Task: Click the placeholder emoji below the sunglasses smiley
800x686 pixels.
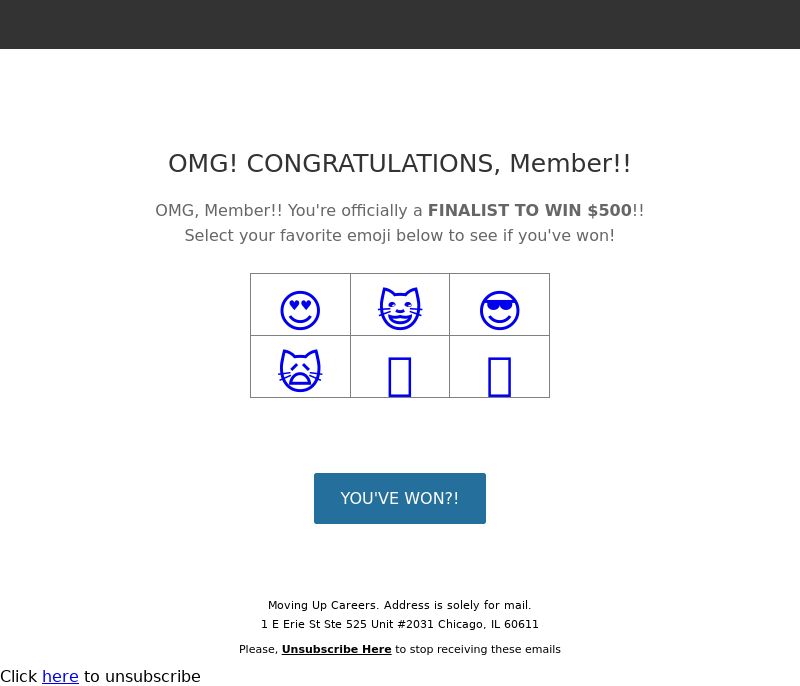Action: tap(499, 377)
